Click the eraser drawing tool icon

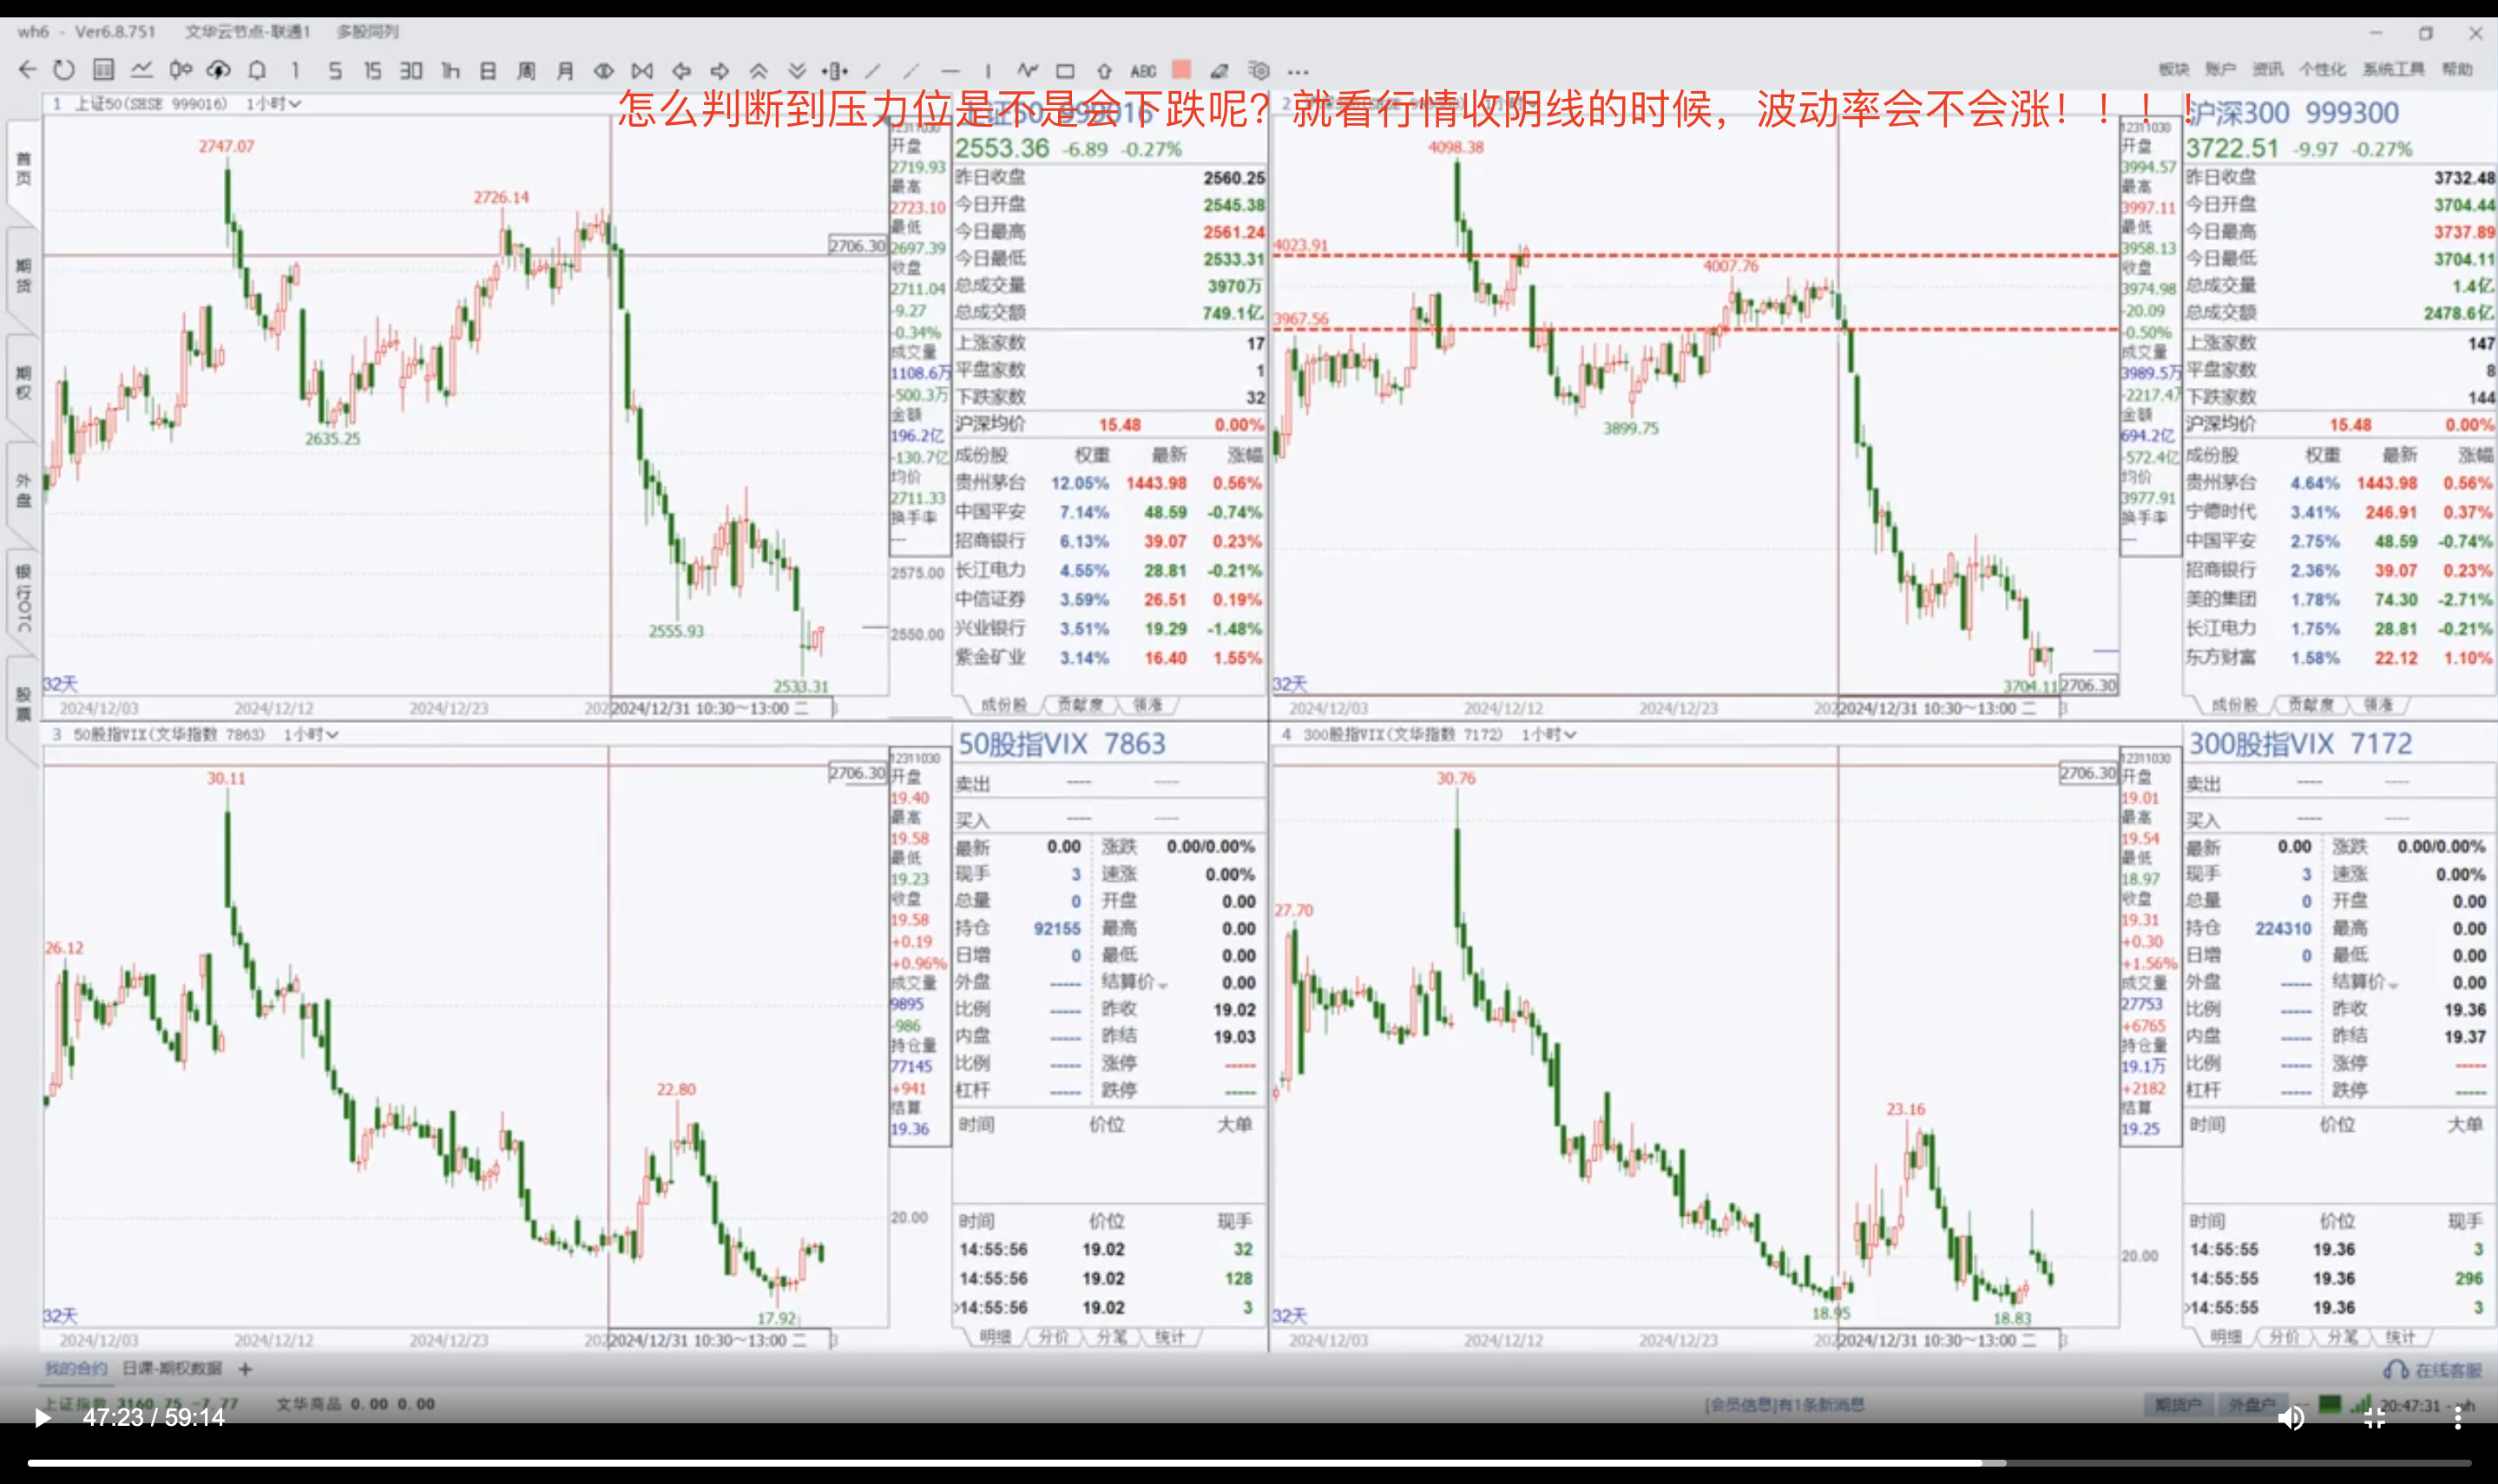pyautogui.click(x=1219, y=71)
